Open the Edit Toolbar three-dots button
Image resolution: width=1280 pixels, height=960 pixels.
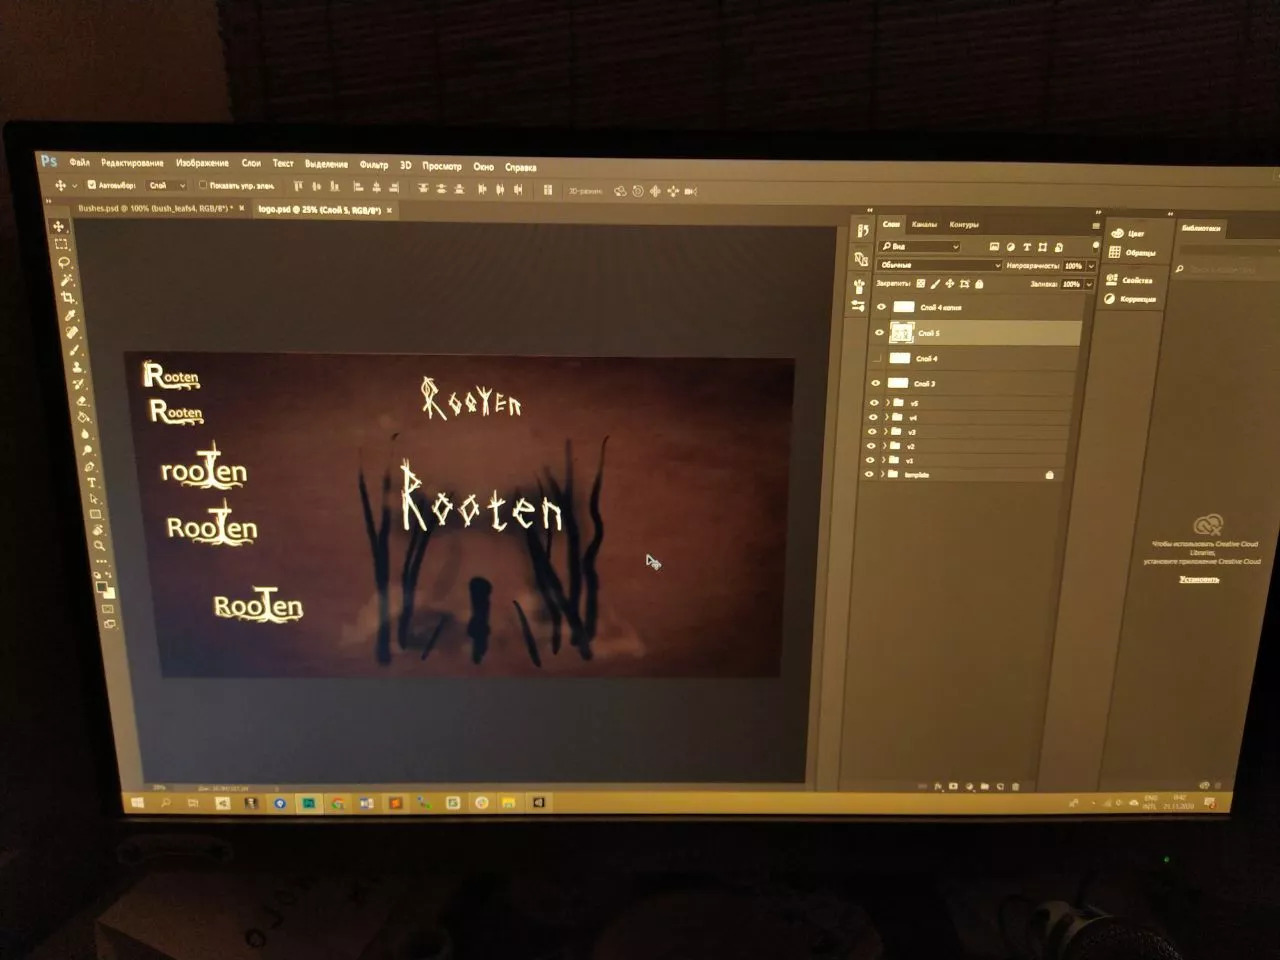[101, 561]
